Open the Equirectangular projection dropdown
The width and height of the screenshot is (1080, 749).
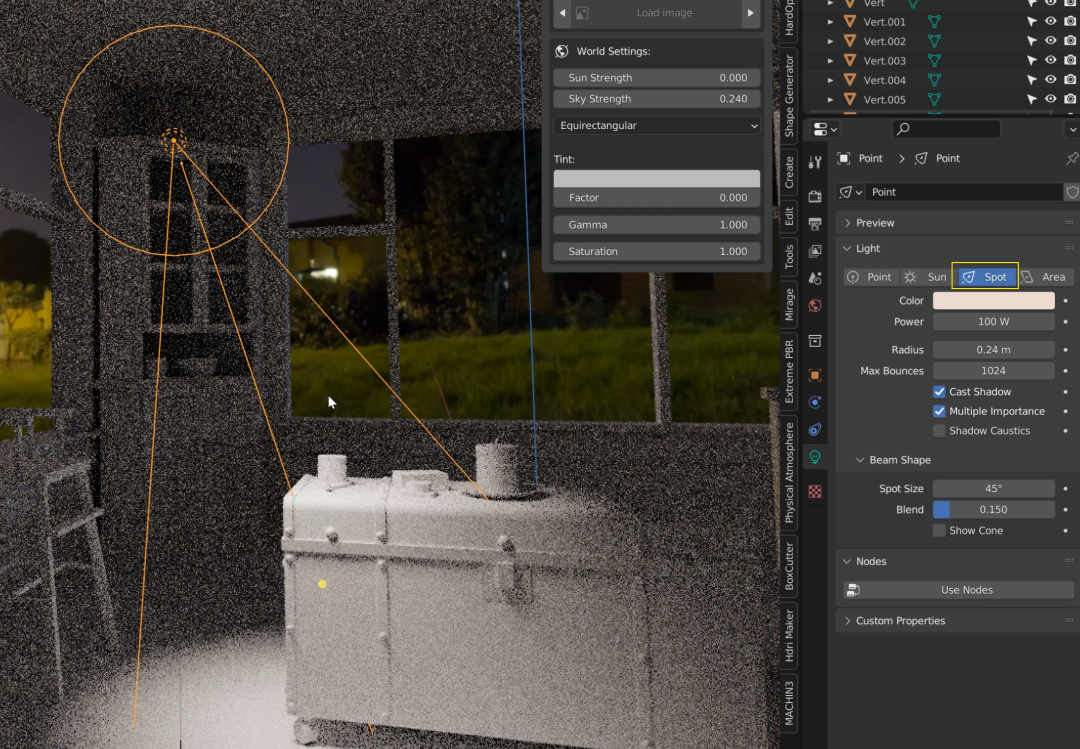[x=657, y=125]
